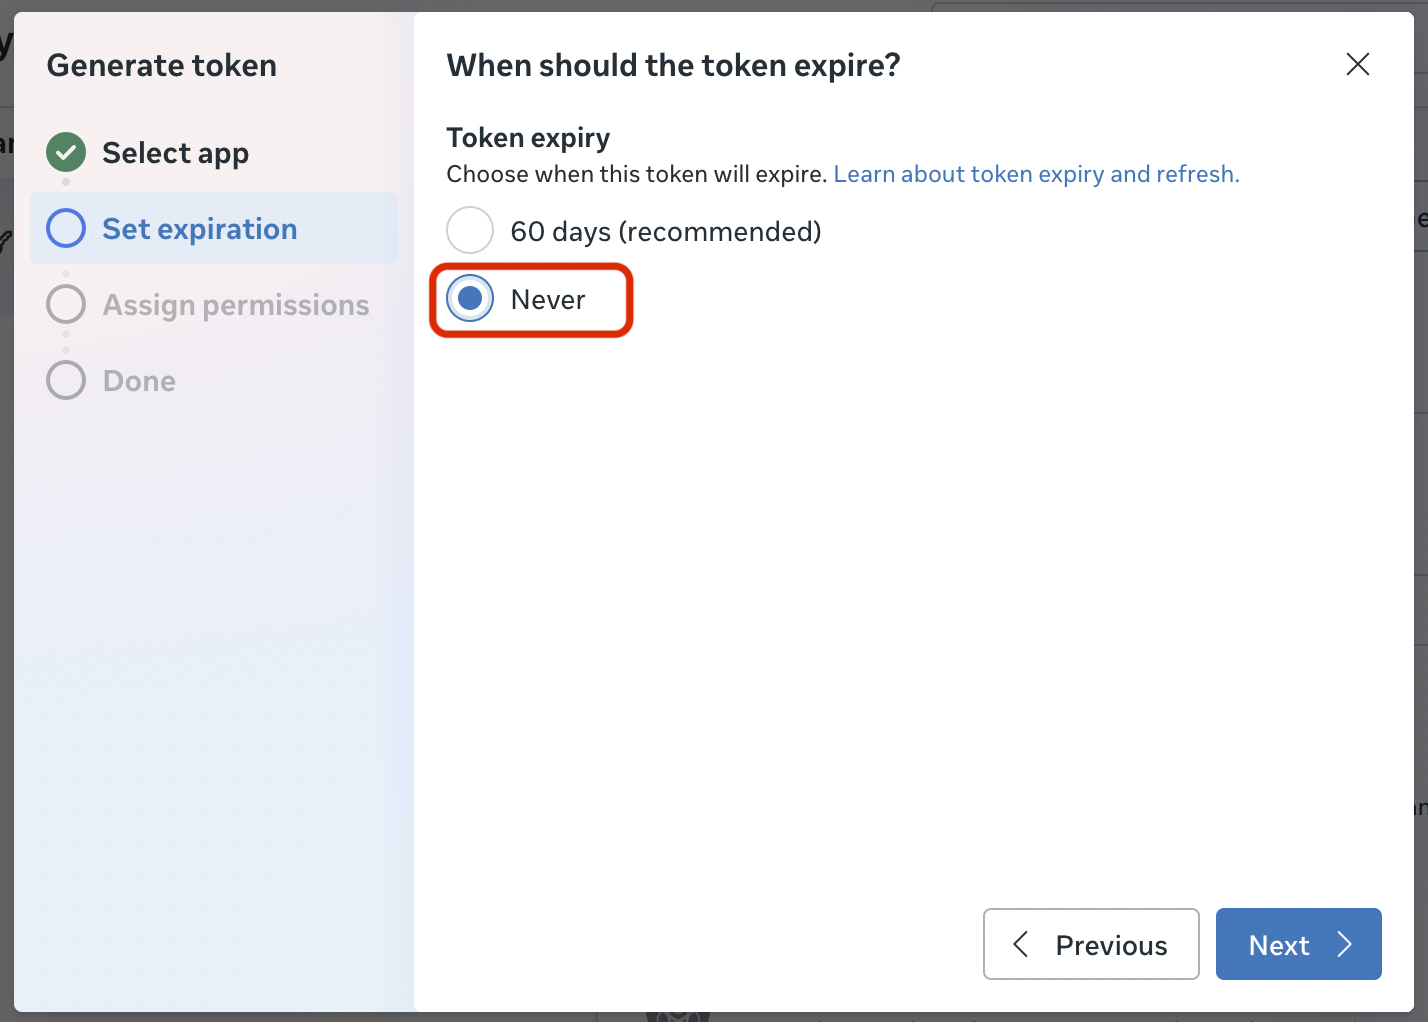
Task: Click the grey circle beside Assign permissions
Action: pyautogui.click(x=66, y=305)
